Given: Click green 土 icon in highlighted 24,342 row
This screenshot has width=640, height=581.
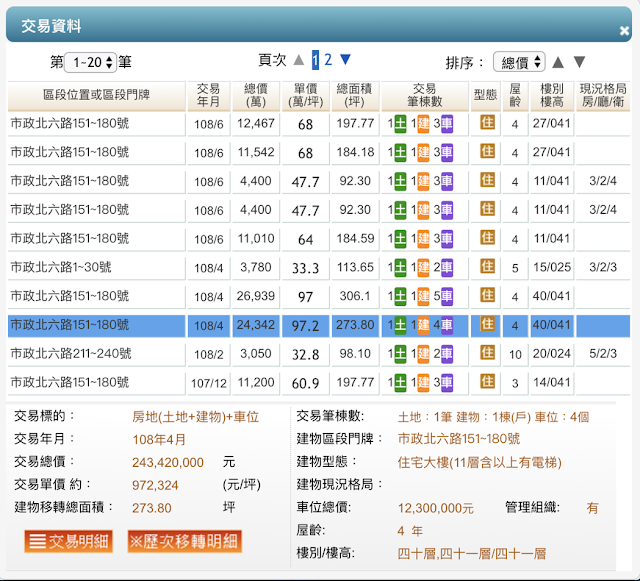Looking at the screenshot, I should click(400, 326).
